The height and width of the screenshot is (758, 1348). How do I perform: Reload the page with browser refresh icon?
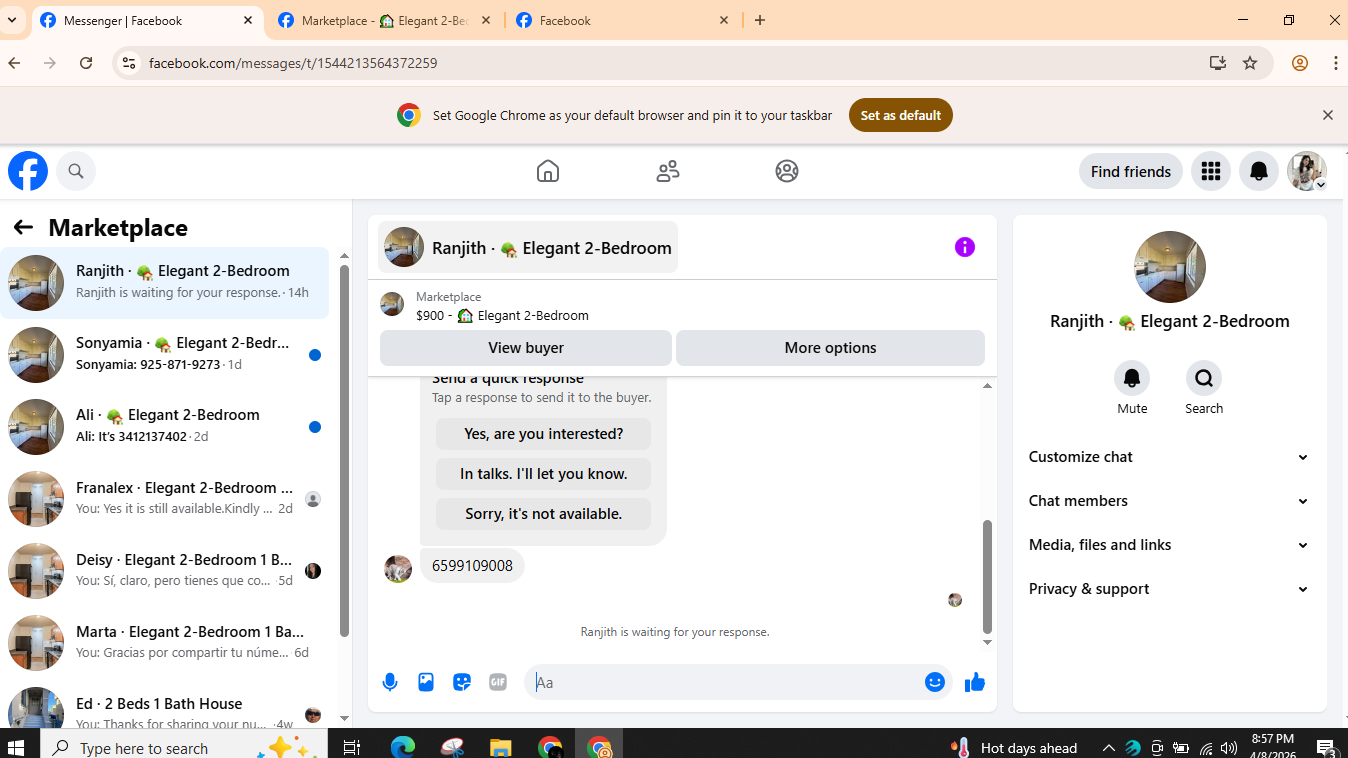pyautogui.click(x=86, y=63)
